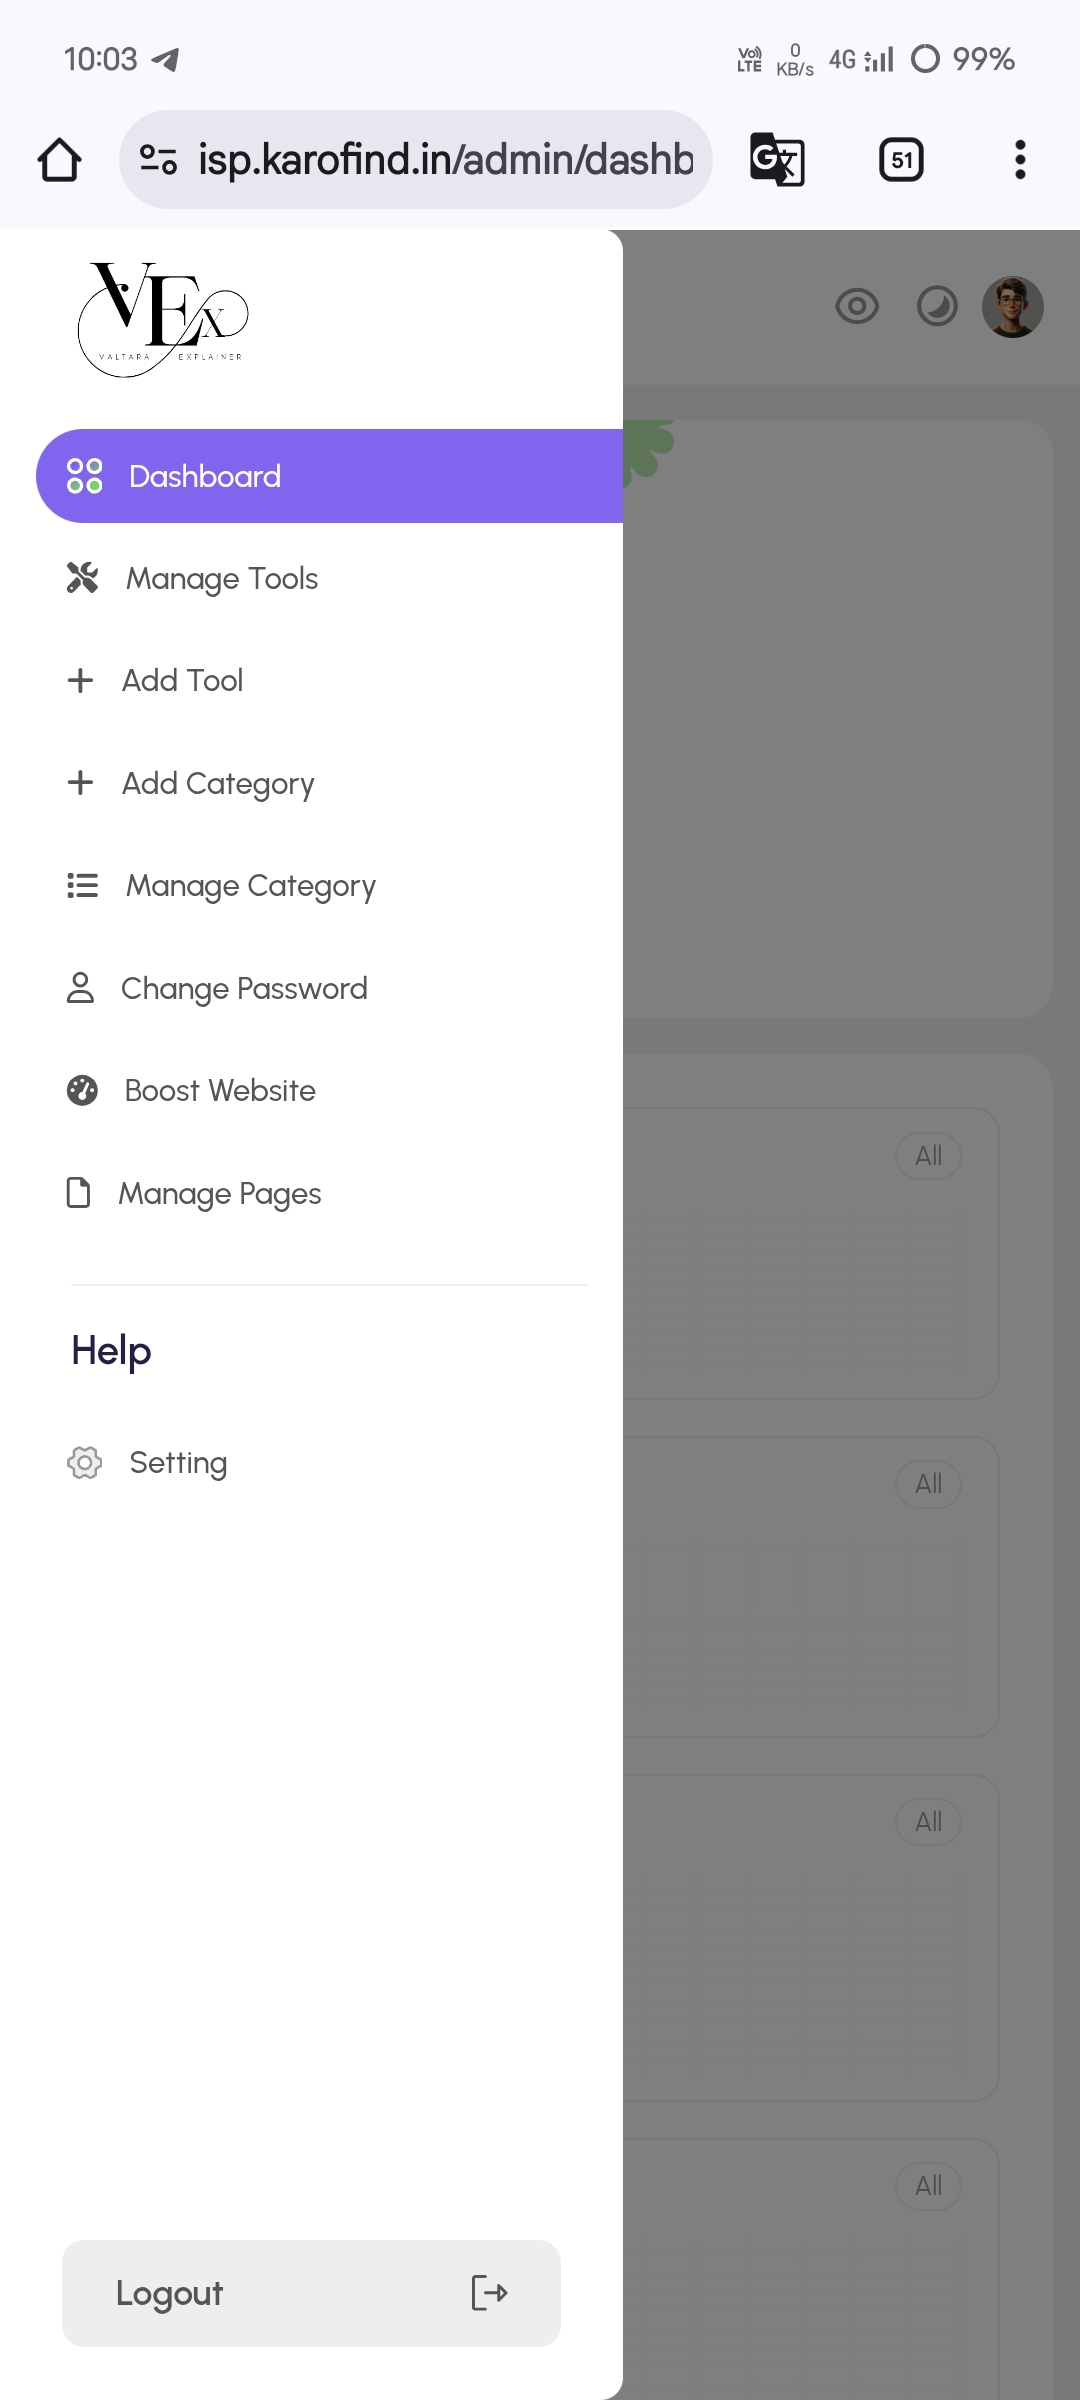Tap the site info icon in address bar
The width and height of the screenshot is (1080, 2400).
pyautogui.click(x=158, y=160)
